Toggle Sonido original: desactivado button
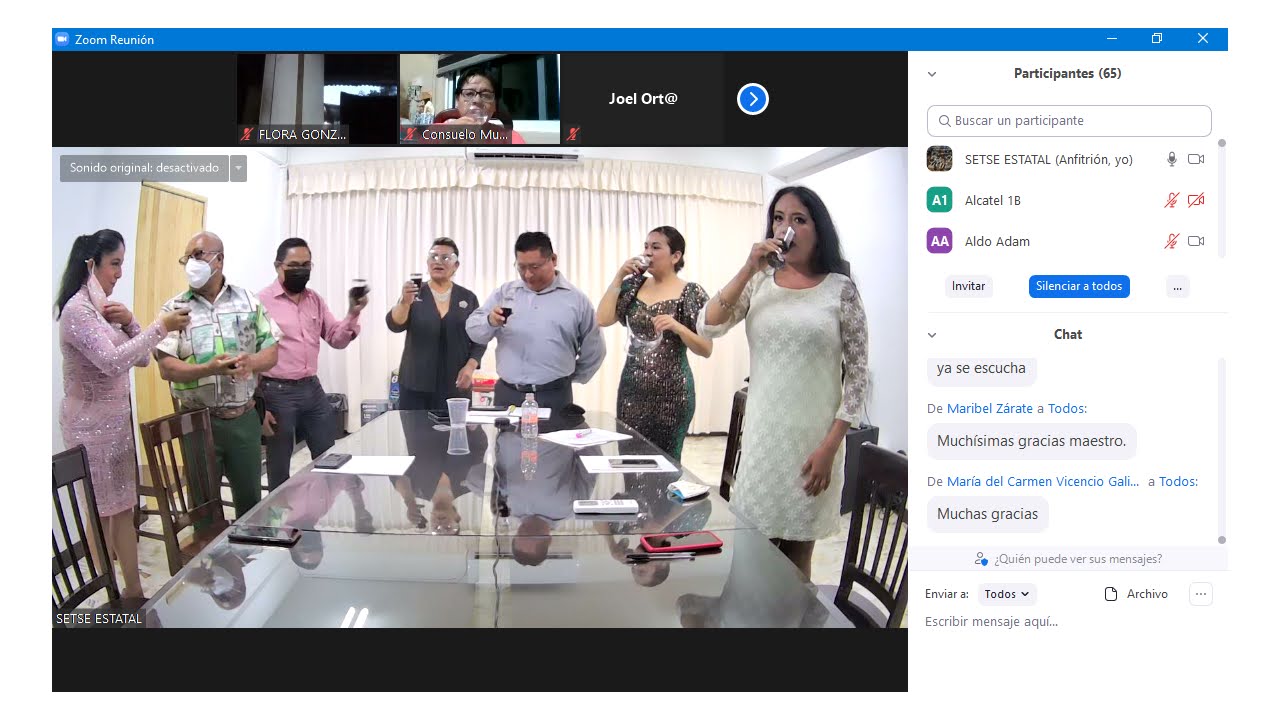 pos(144,168)
